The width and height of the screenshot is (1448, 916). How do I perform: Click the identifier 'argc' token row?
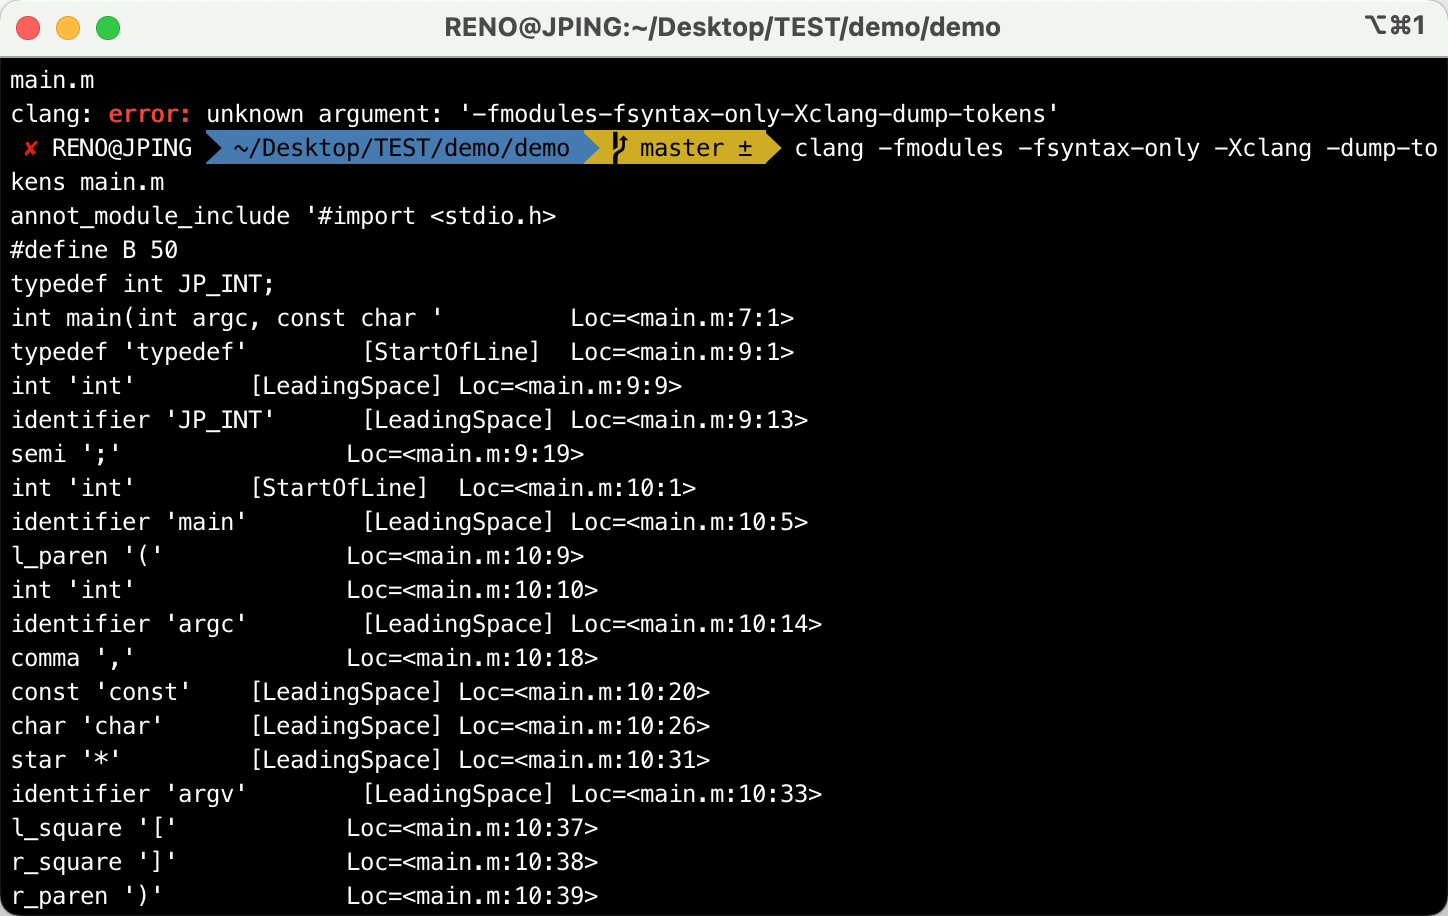click(x=416, y=624)
